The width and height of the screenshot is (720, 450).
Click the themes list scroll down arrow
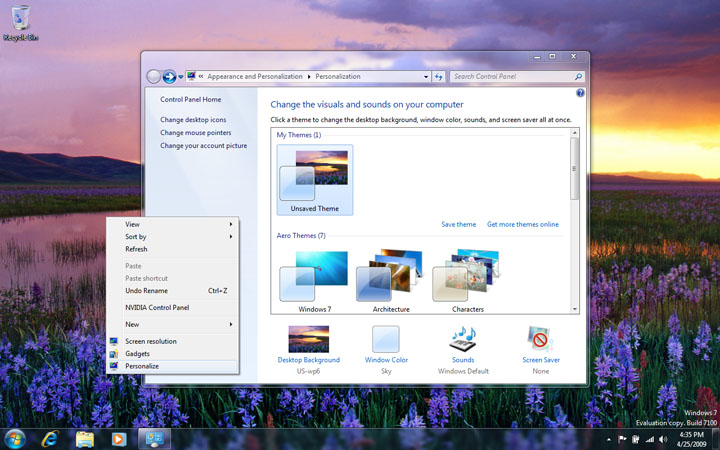click(x=574, y=309)
